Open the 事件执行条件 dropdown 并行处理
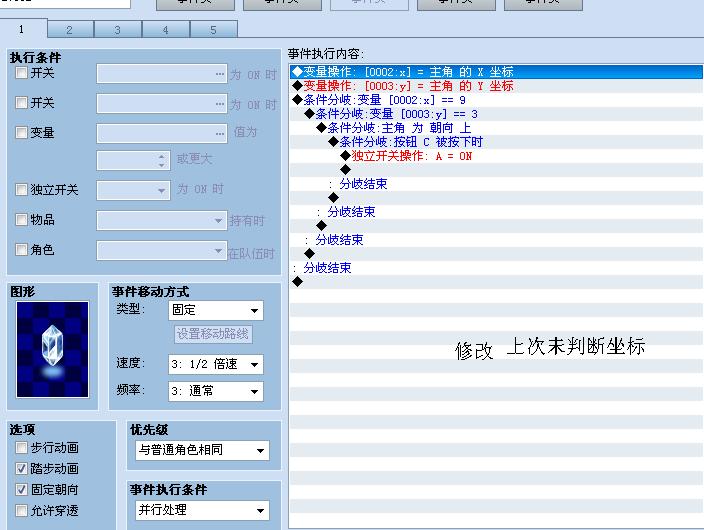The height and width of the screenshot is (530, 704). [202, 510]
